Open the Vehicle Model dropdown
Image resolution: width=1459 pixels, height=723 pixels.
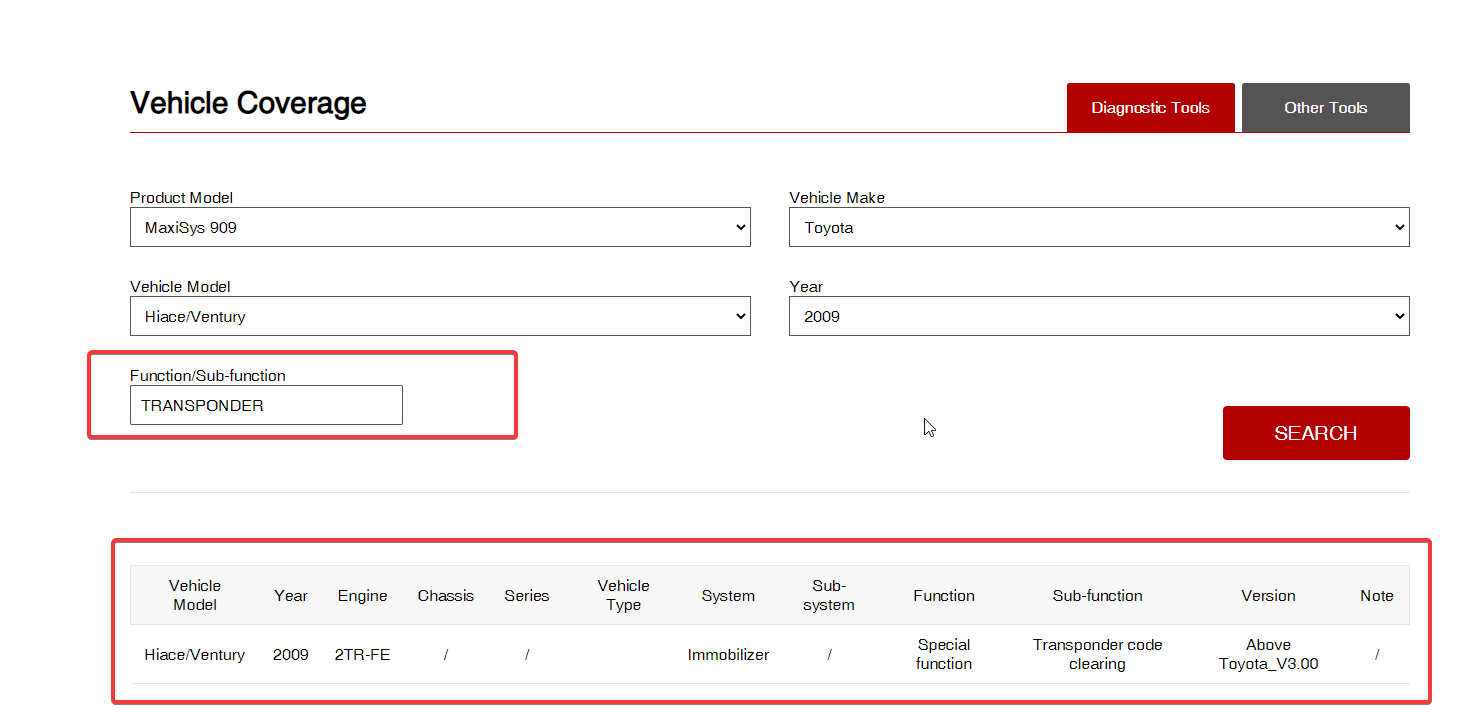(x=440, y=316)
